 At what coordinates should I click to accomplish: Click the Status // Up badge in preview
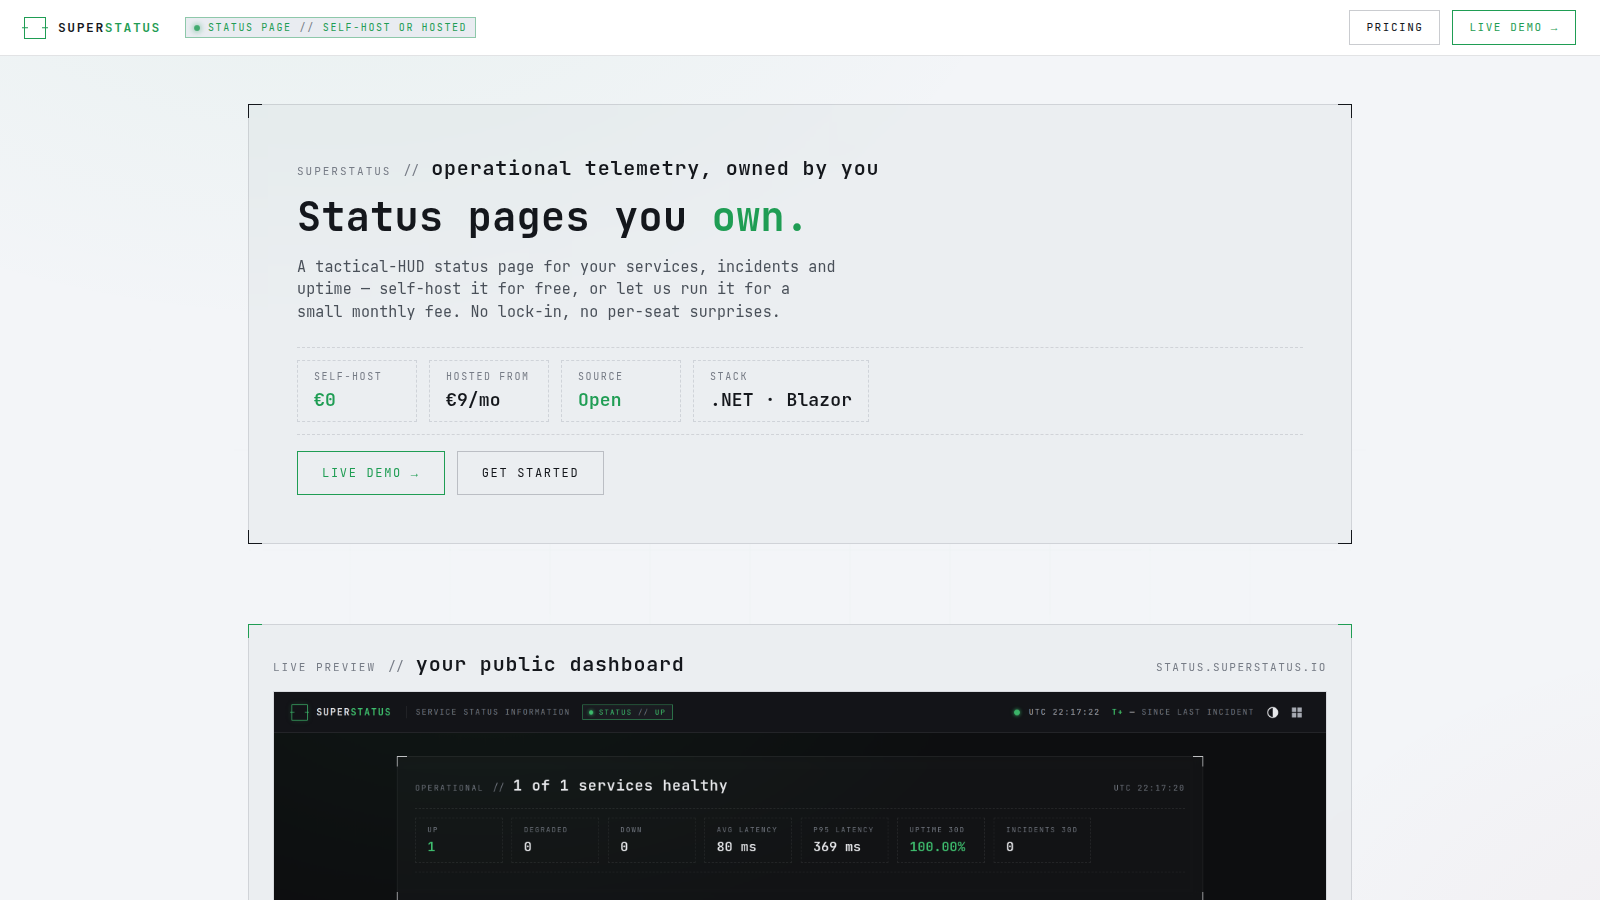pyautogui.click(x=627, y=712)
